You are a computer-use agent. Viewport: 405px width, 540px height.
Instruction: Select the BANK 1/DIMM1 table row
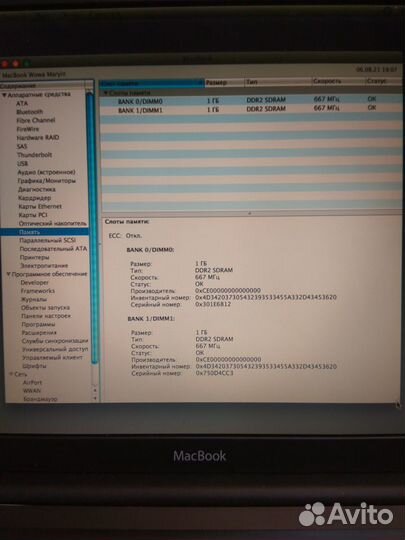pyautogui.click(x=251, y=109)
